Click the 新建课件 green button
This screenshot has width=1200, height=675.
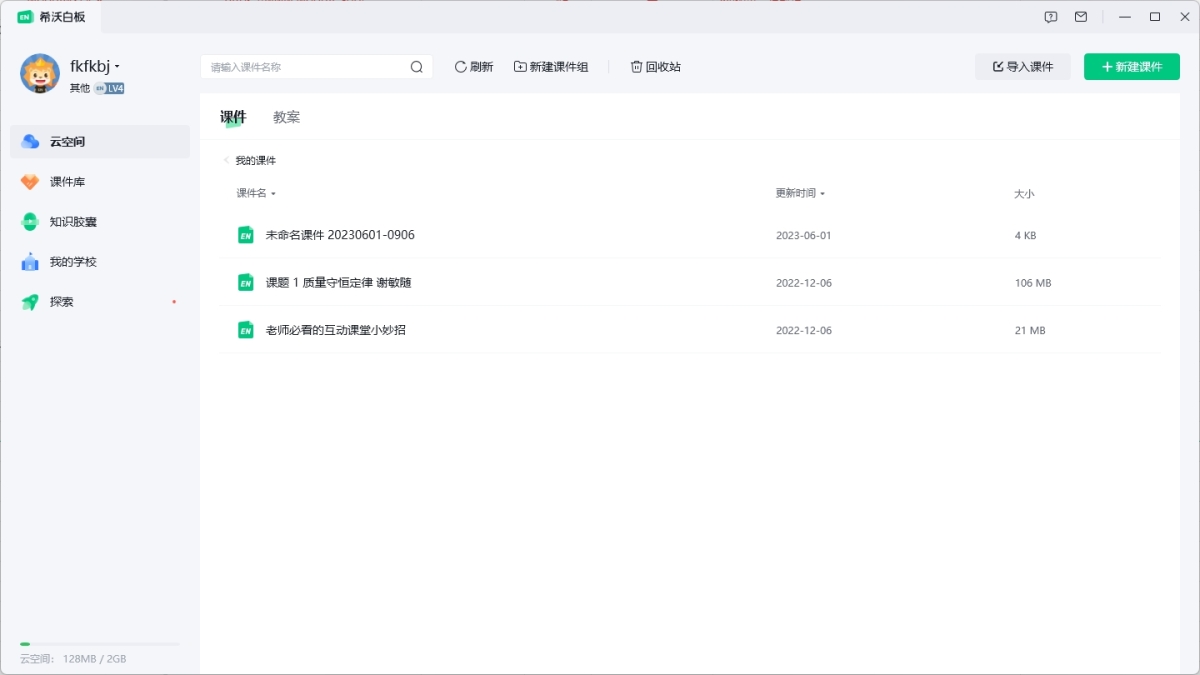coord(1131,67)
